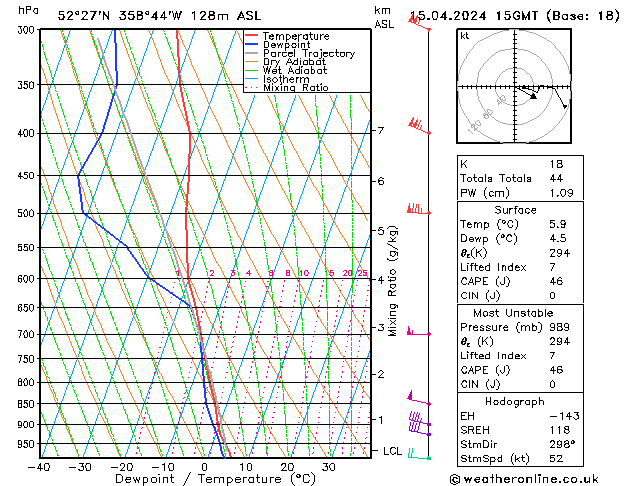Click the Surface Temp value 5.9

coord(558,224)
